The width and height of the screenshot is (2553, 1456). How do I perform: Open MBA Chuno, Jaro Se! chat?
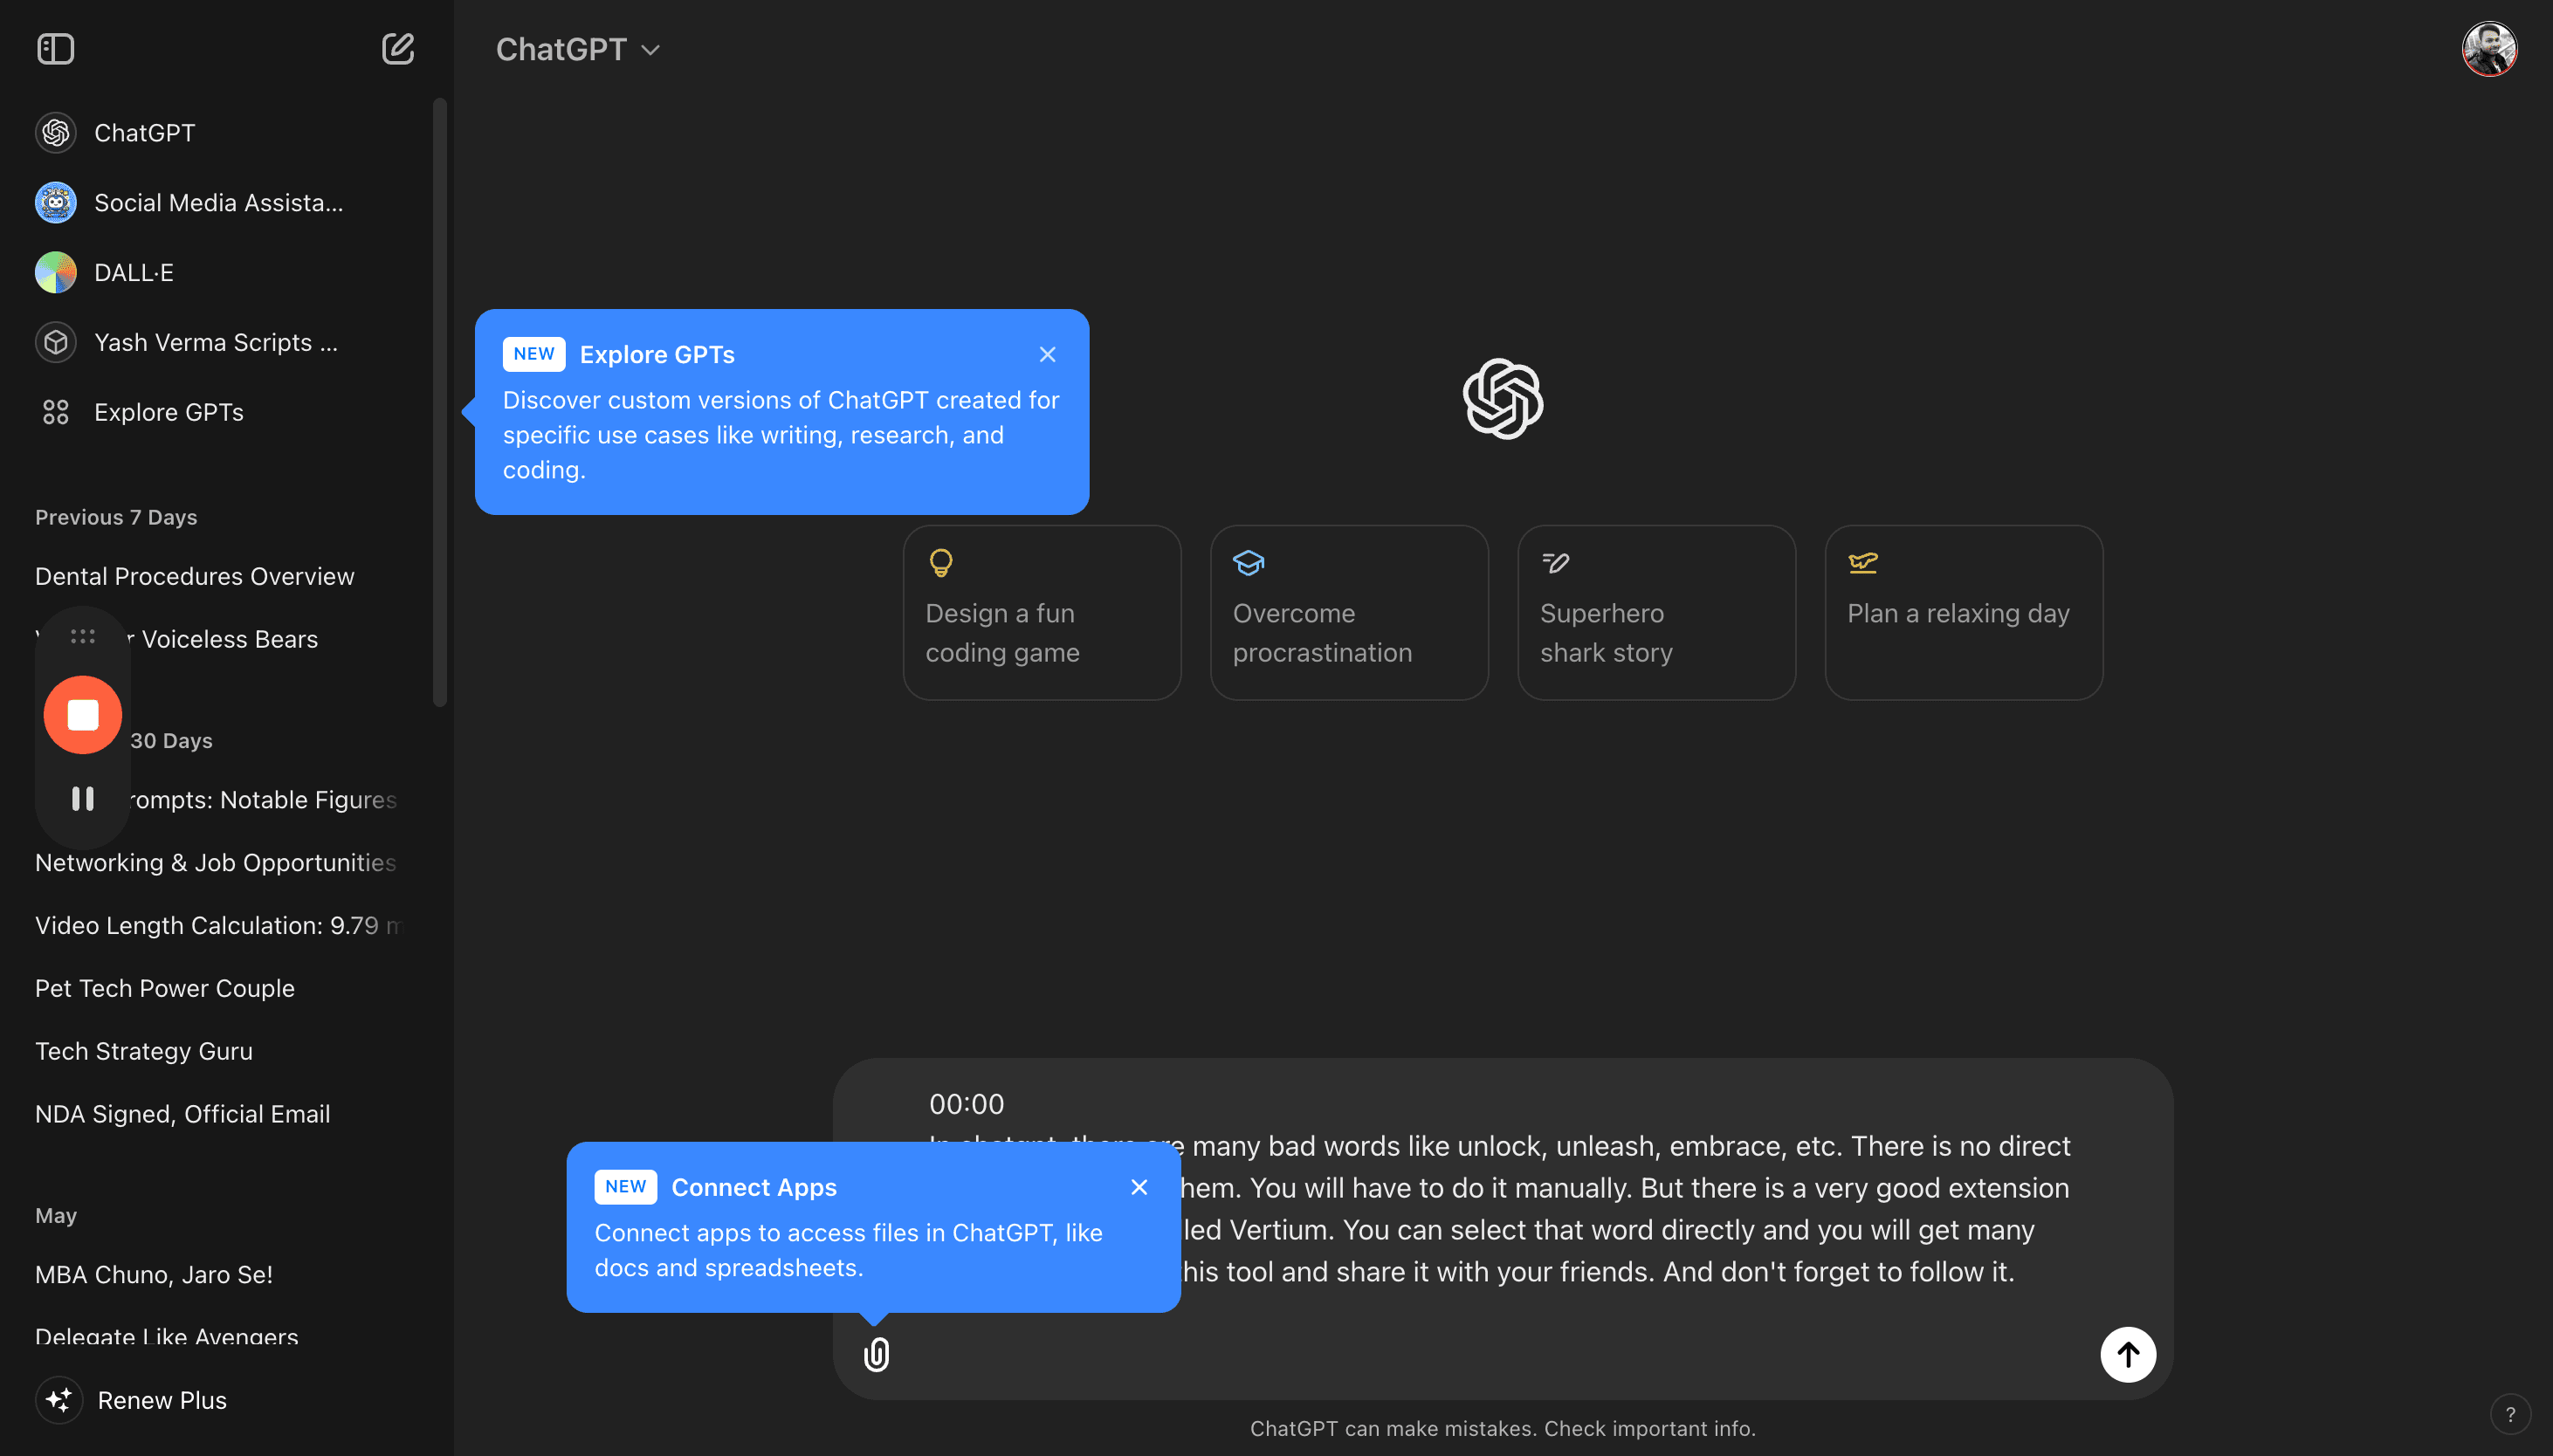[x=154, y=1275]
